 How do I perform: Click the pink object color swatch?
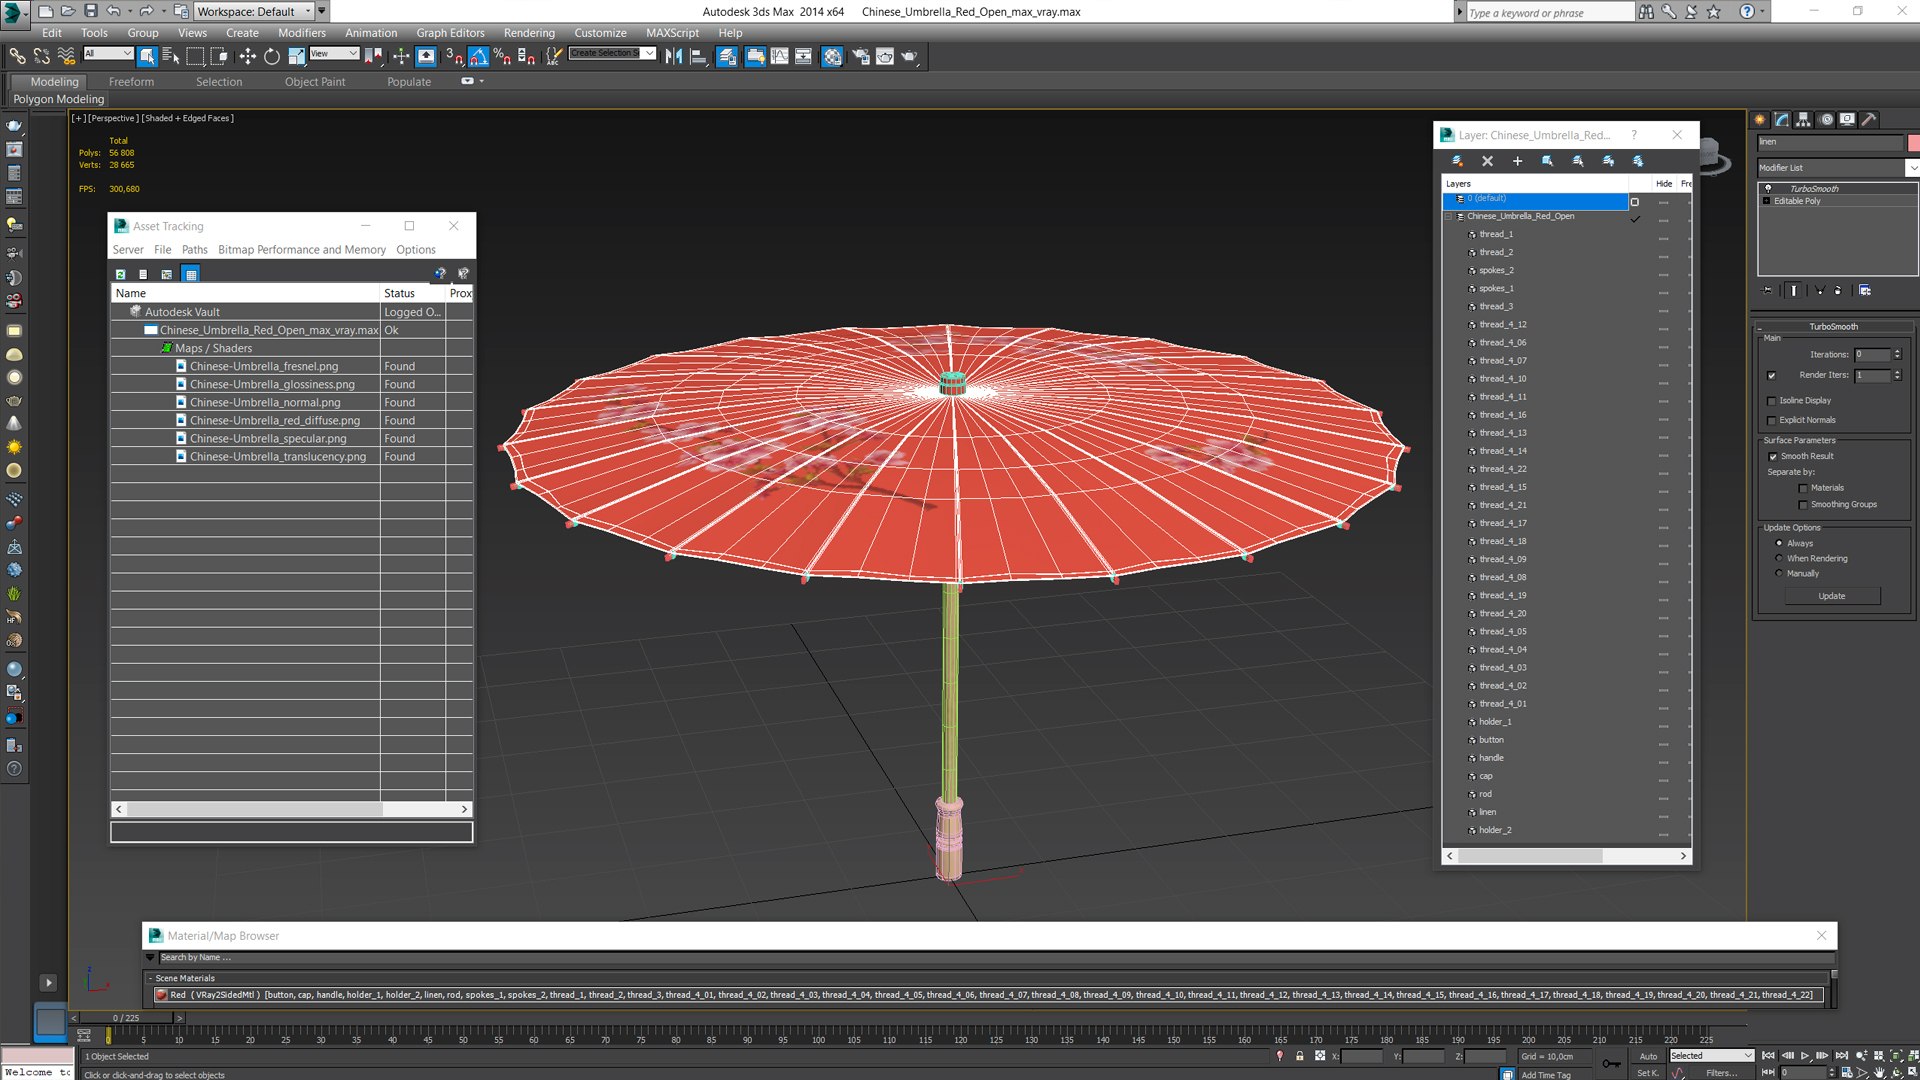1913,143
